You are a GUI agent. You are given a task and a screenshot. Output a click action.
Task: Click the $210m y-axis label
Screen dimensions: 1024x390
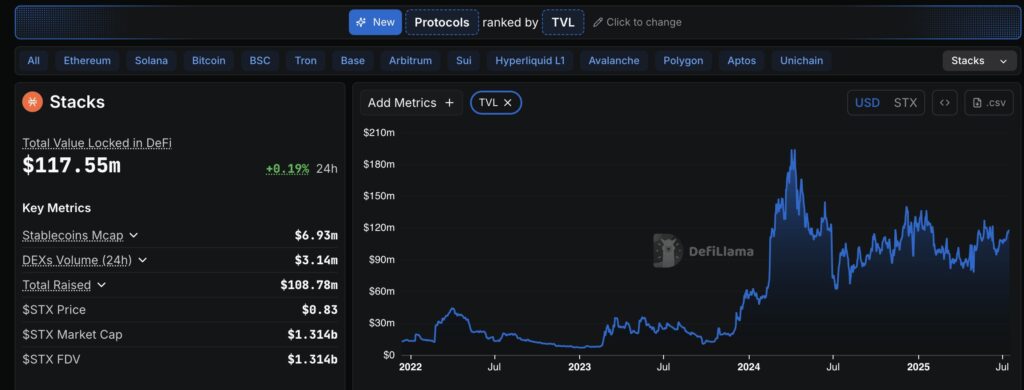[x=379, y=133]
